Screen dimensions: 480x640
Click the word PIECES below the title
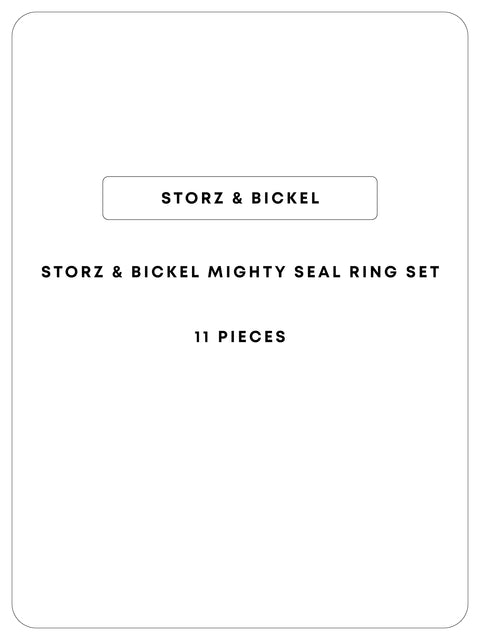click(252, 337)
